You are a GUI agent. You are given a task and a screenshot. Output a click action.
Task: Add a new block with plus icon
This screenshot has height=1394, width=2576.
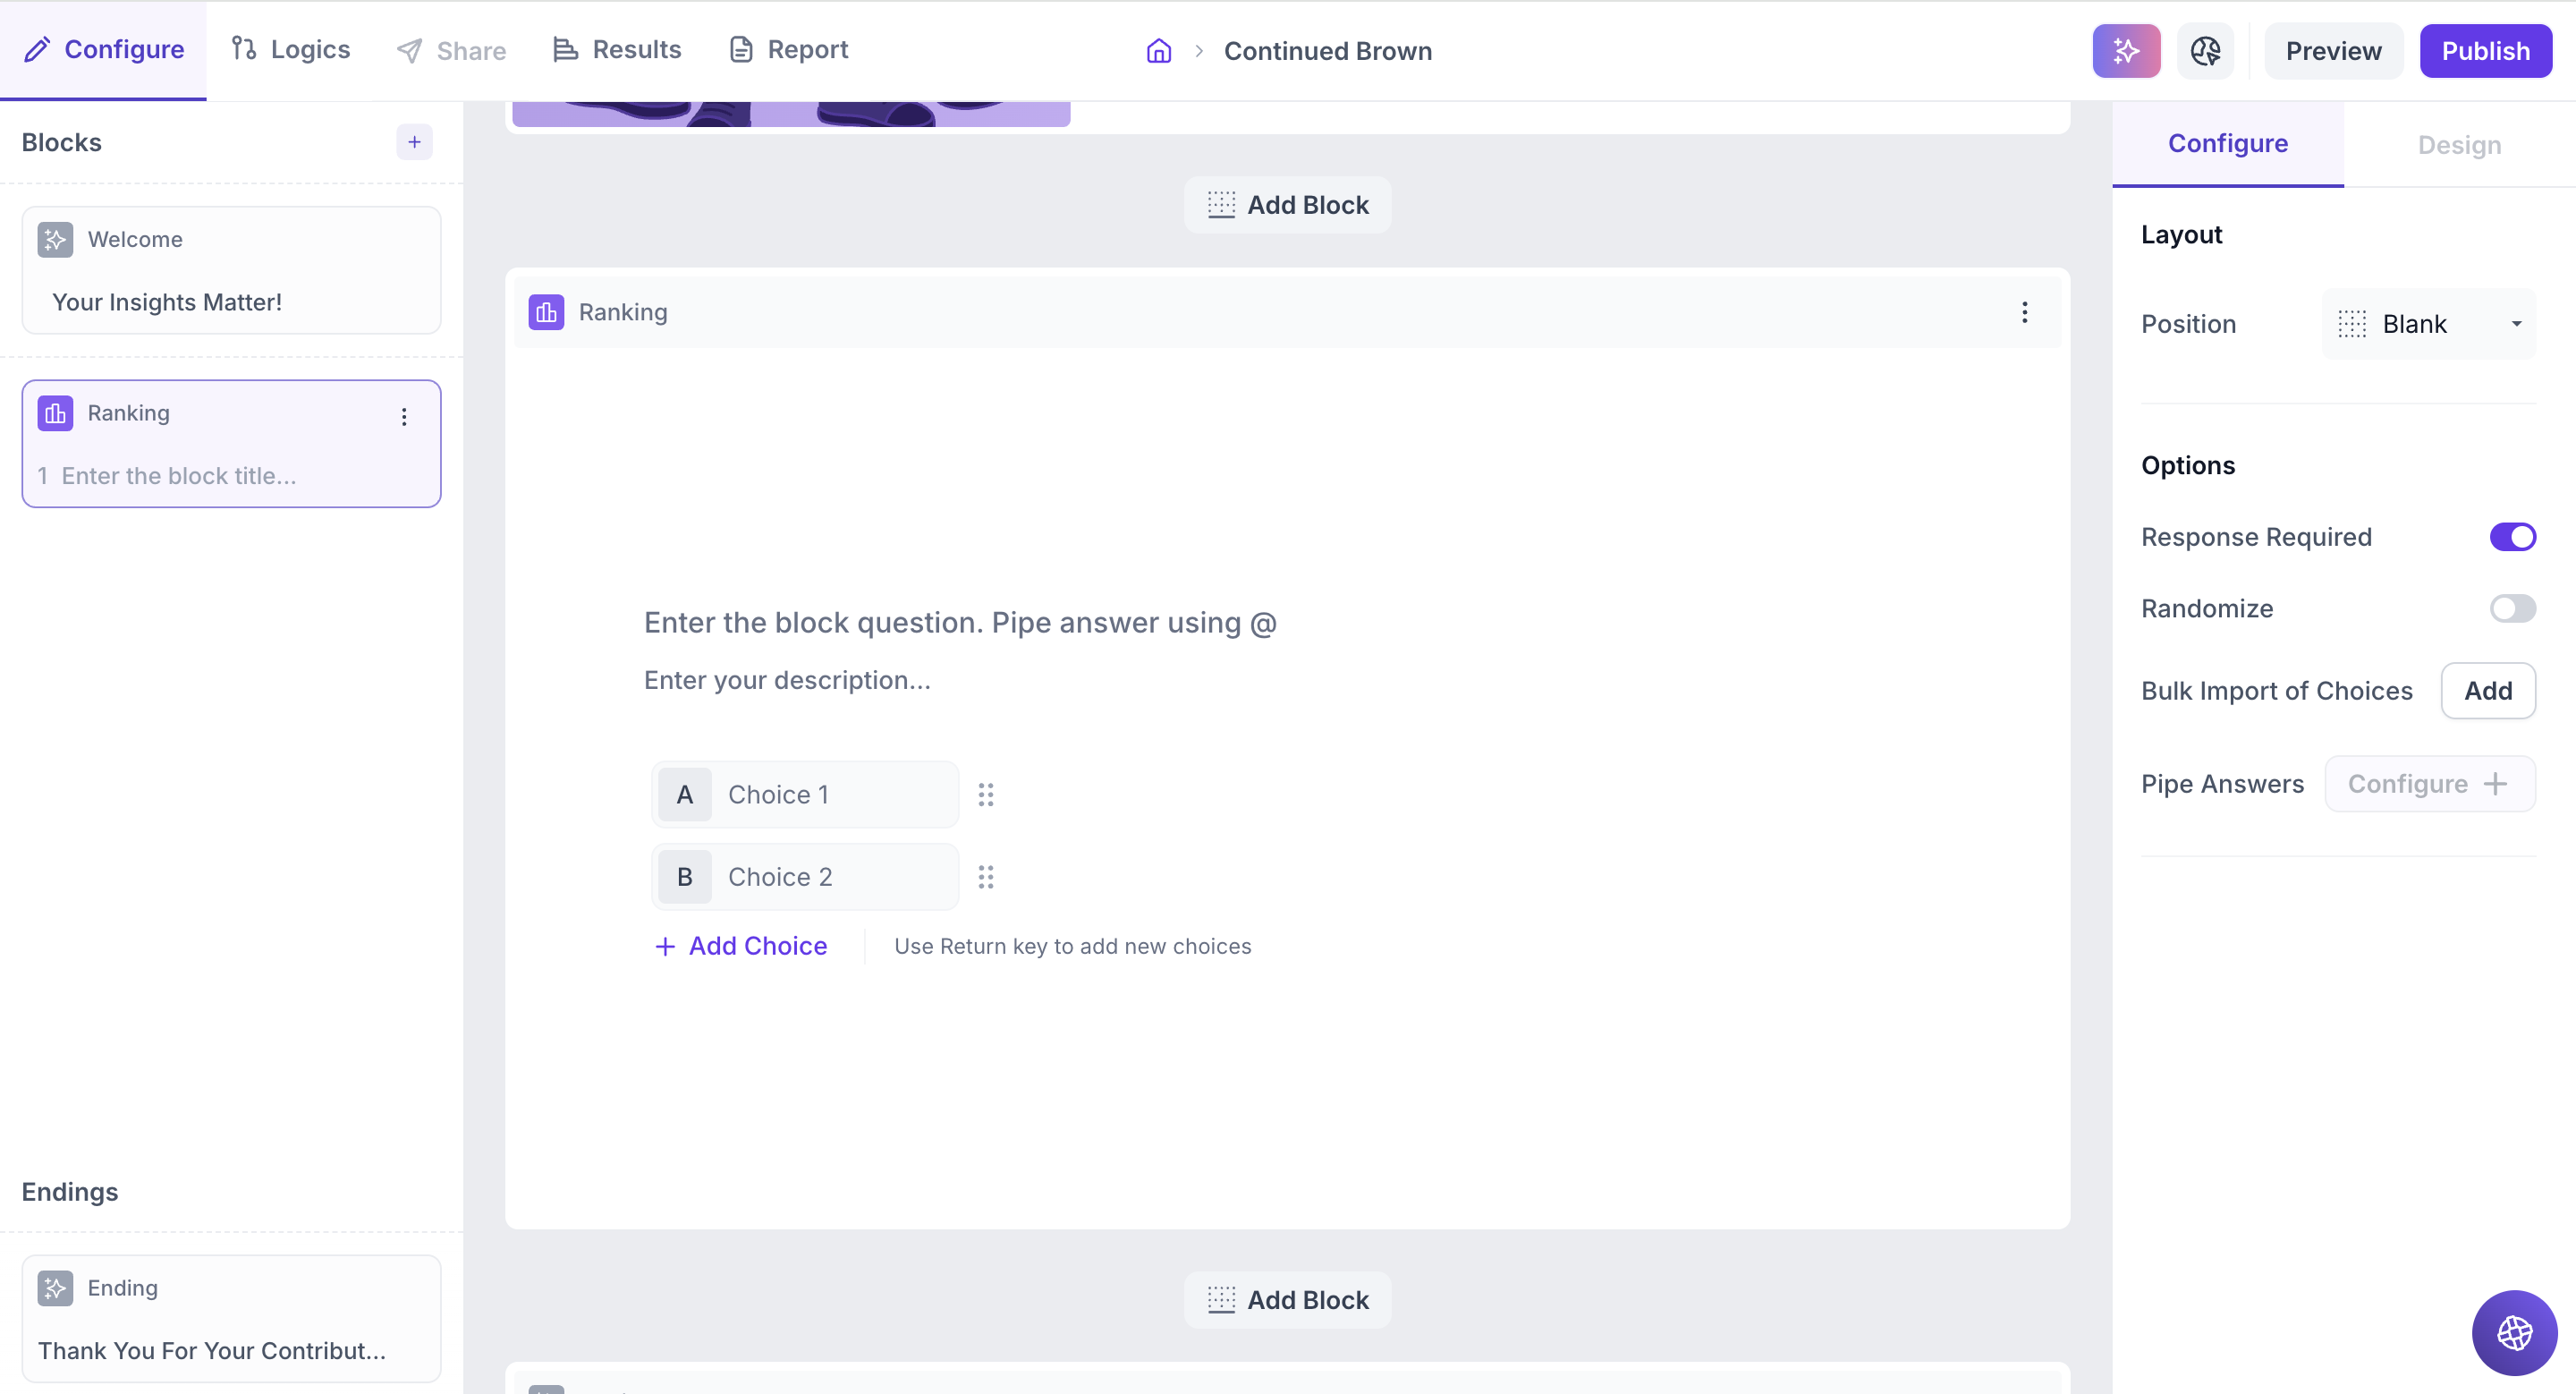(x=414, y=142)
